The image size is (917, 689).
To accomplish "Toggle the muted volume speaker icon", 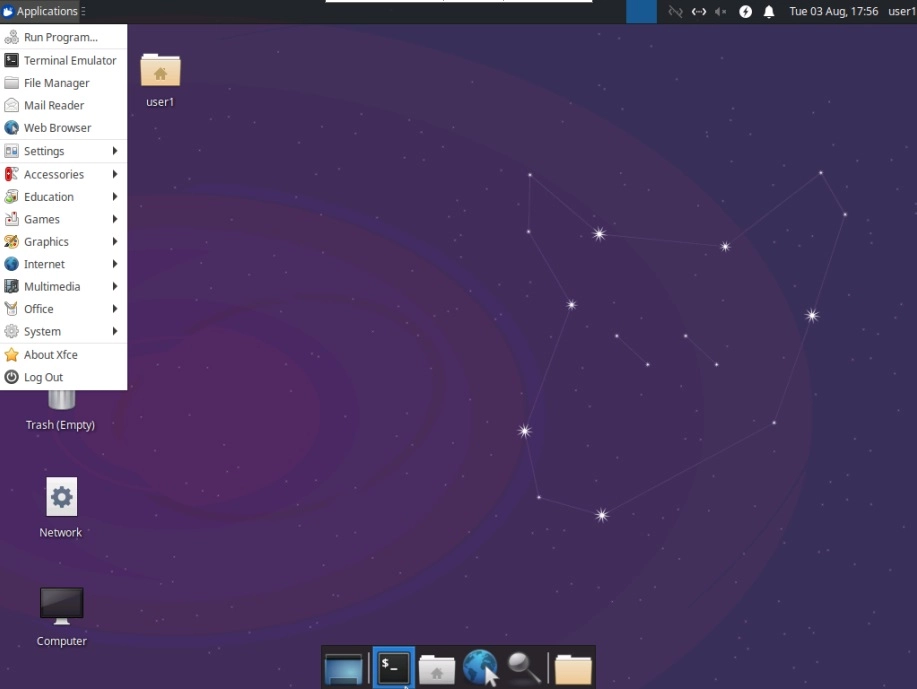I will point(721,12).
